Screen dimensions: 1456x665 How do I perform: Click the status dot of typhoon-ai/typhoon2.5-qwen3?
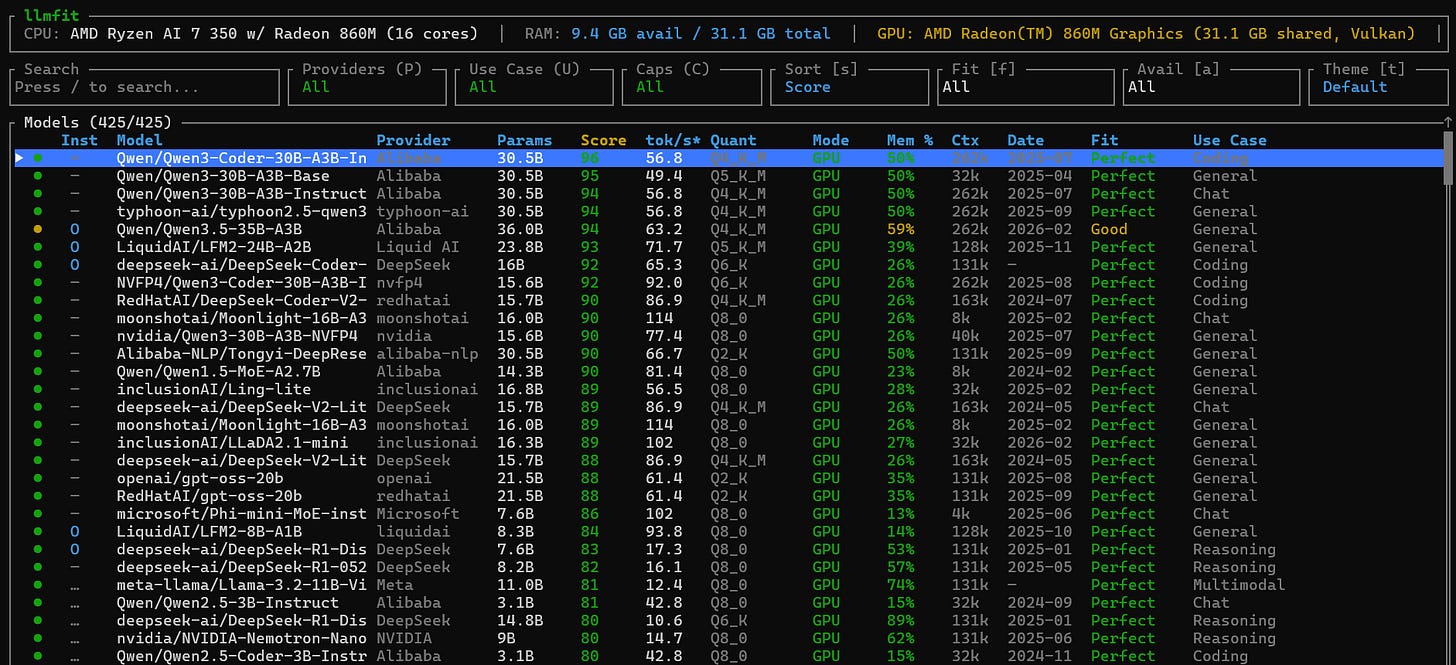pyautogui.click(x=38, y=211)
